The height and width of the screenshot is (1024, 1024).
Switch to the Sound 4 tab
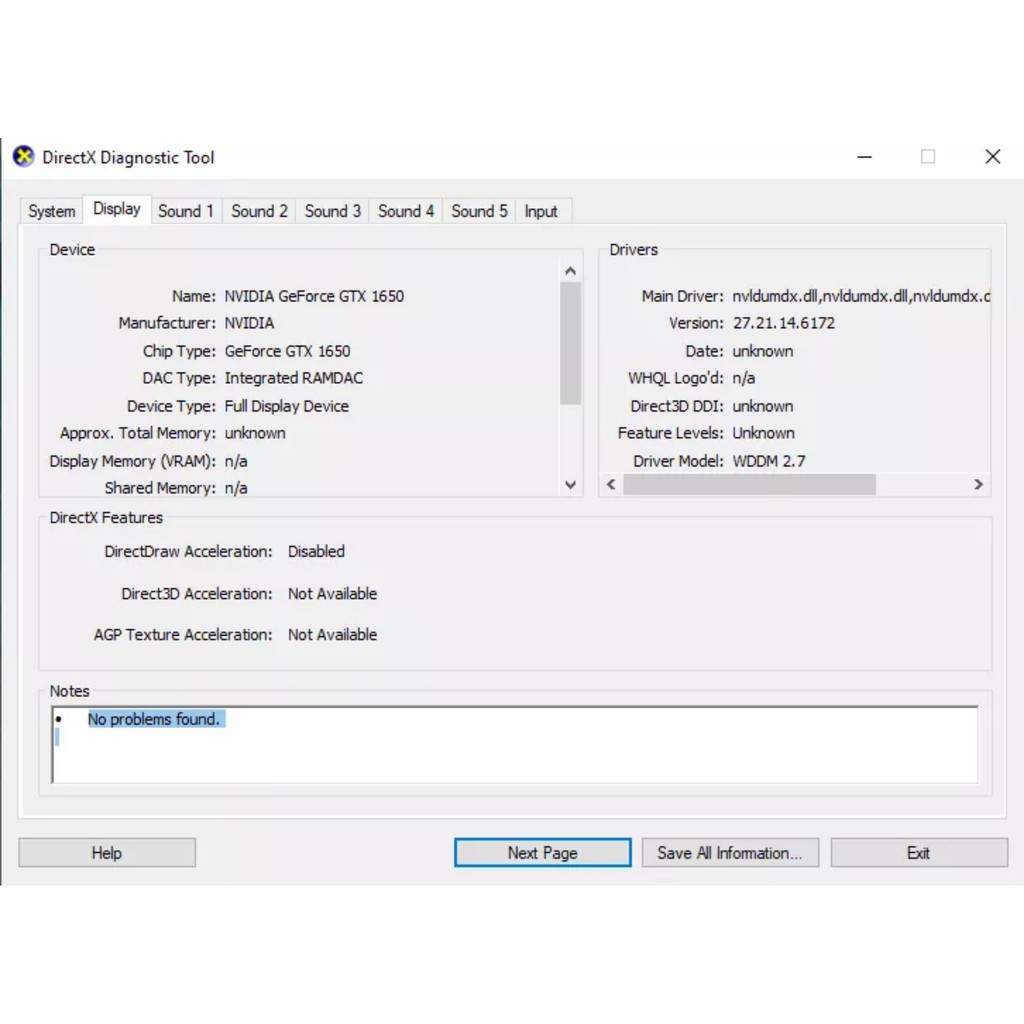coord(406,211)
